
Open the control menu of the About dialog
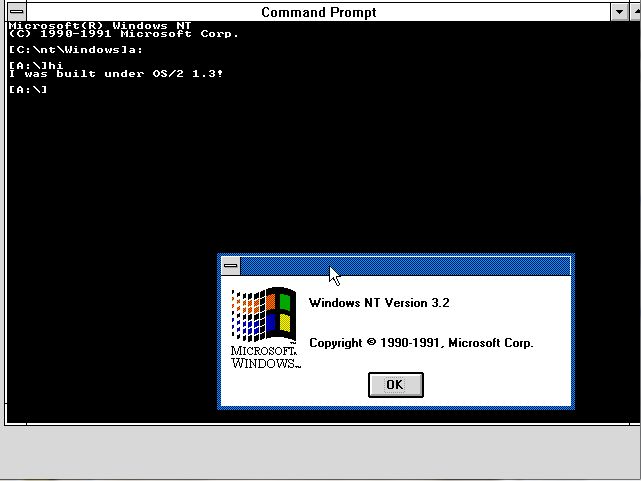pos(231,266)
